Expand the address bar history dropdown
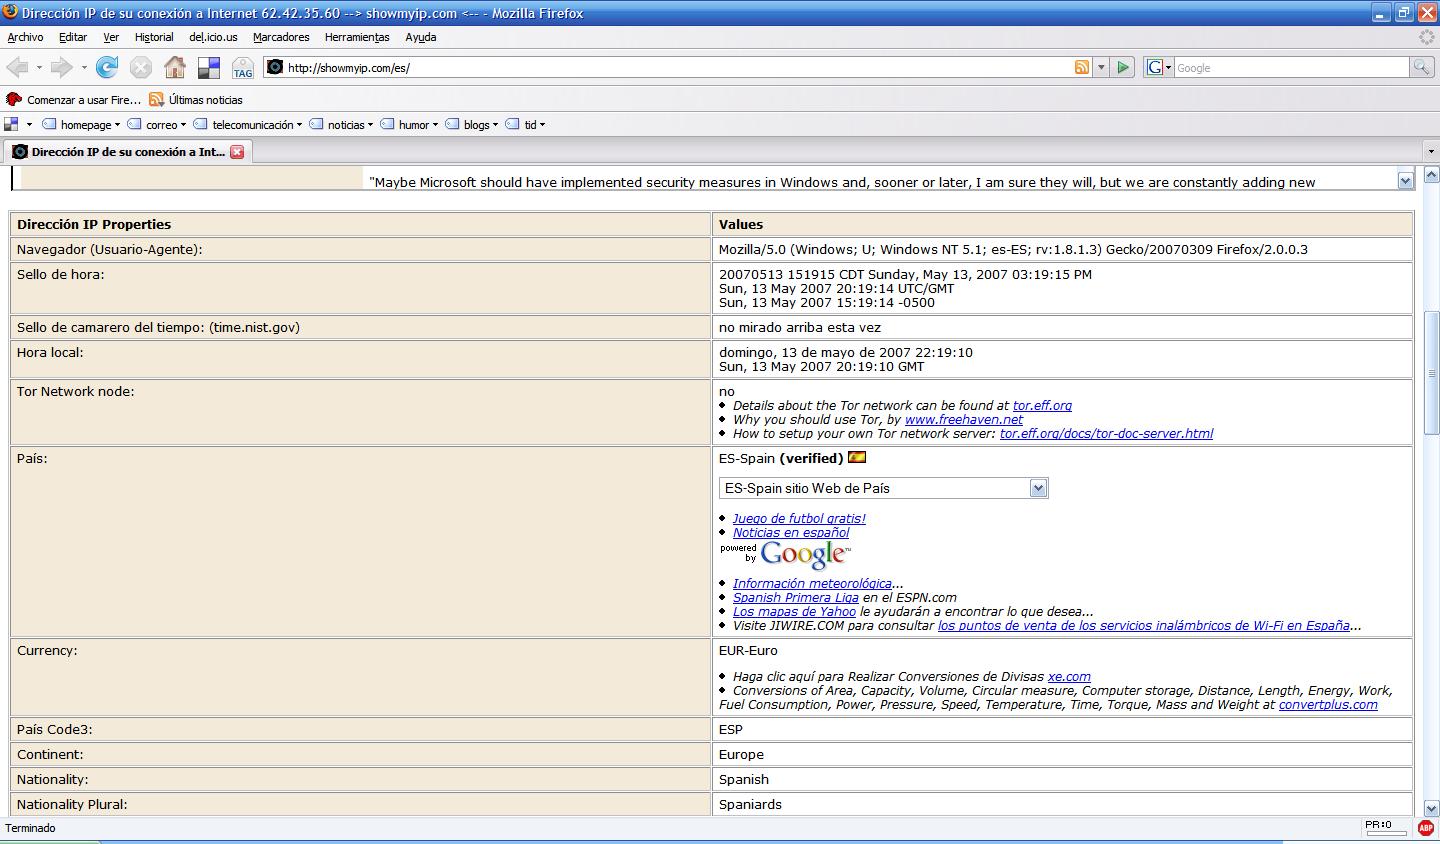The height and width of the screenshot is (844, 1440). pyautogui.click(x=1101, y=67)
